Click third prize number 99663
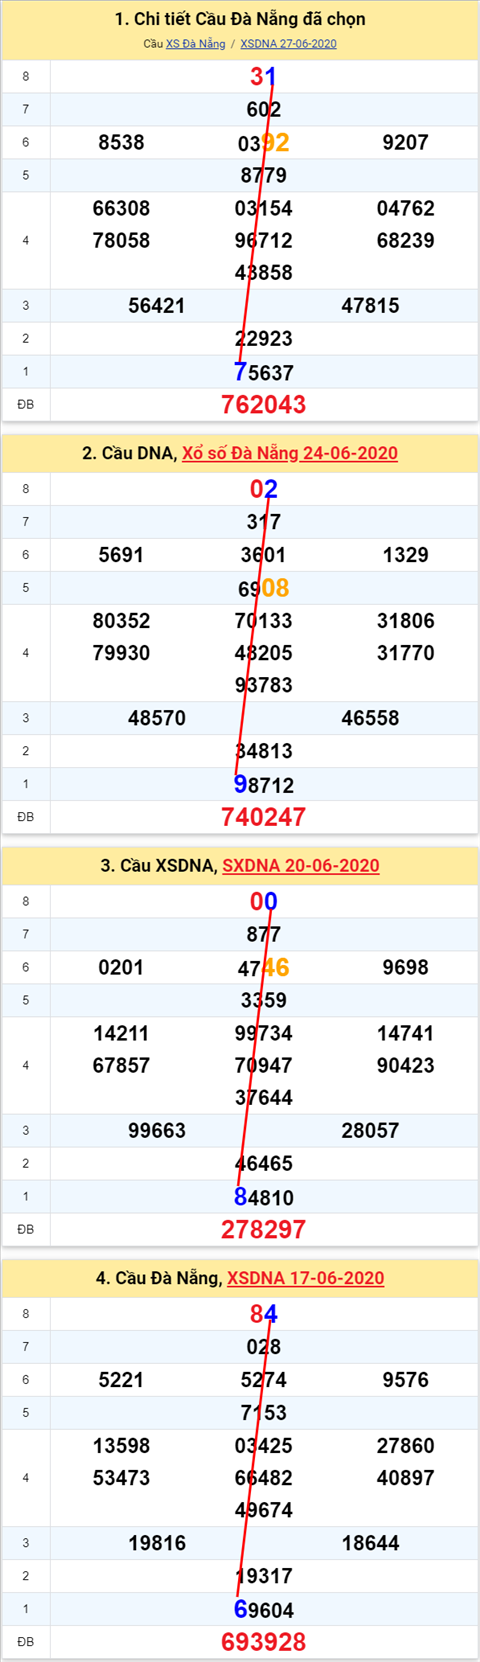 (157, 1131)
